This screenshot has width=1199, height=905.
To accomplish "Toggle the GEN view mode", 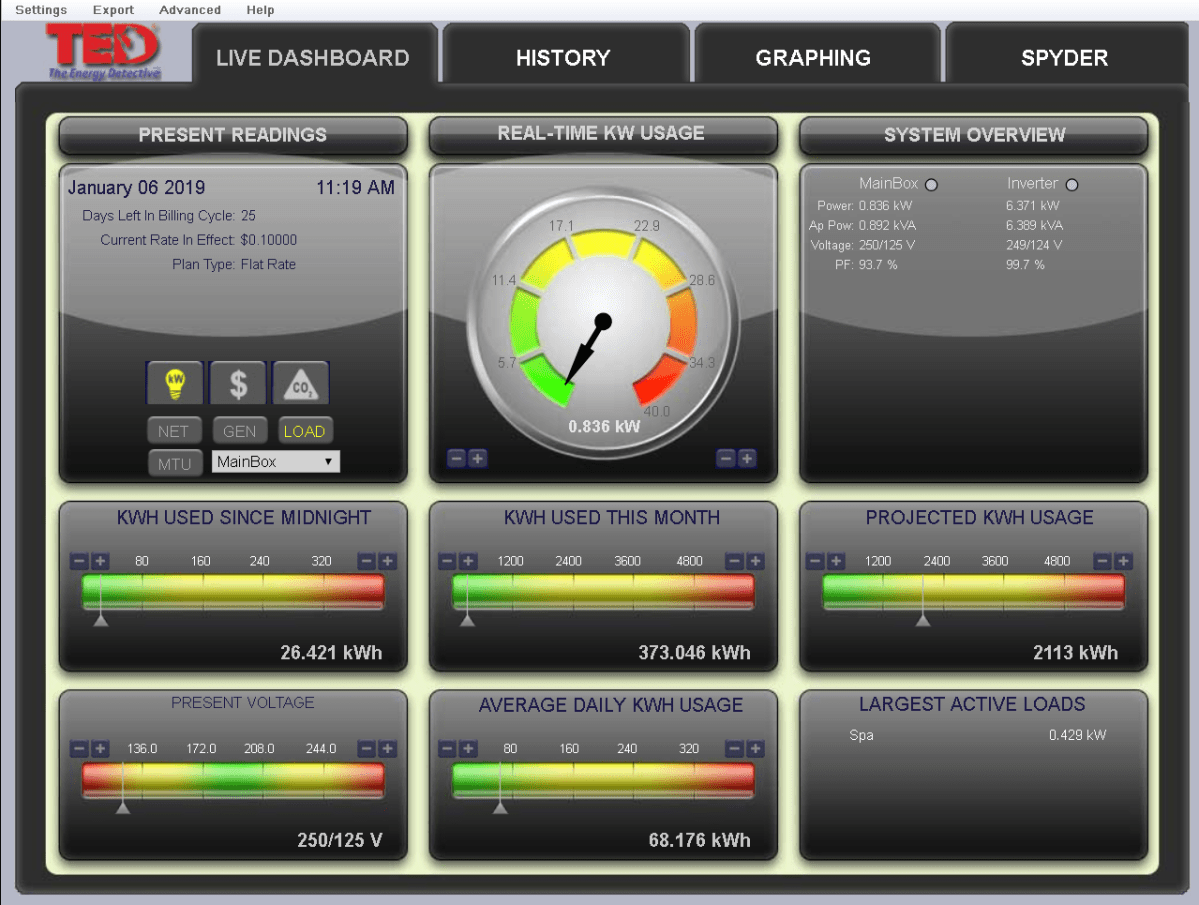I will 239,432.
